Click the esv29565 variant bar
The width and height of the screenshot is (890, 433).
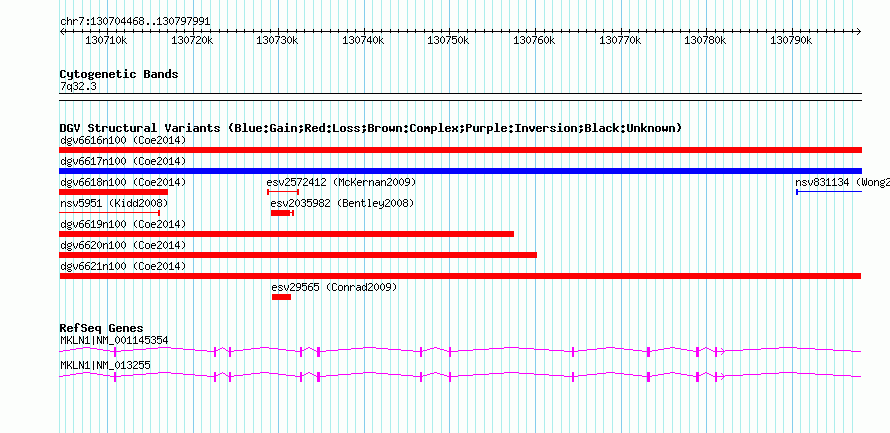click(x=282, y=297)
